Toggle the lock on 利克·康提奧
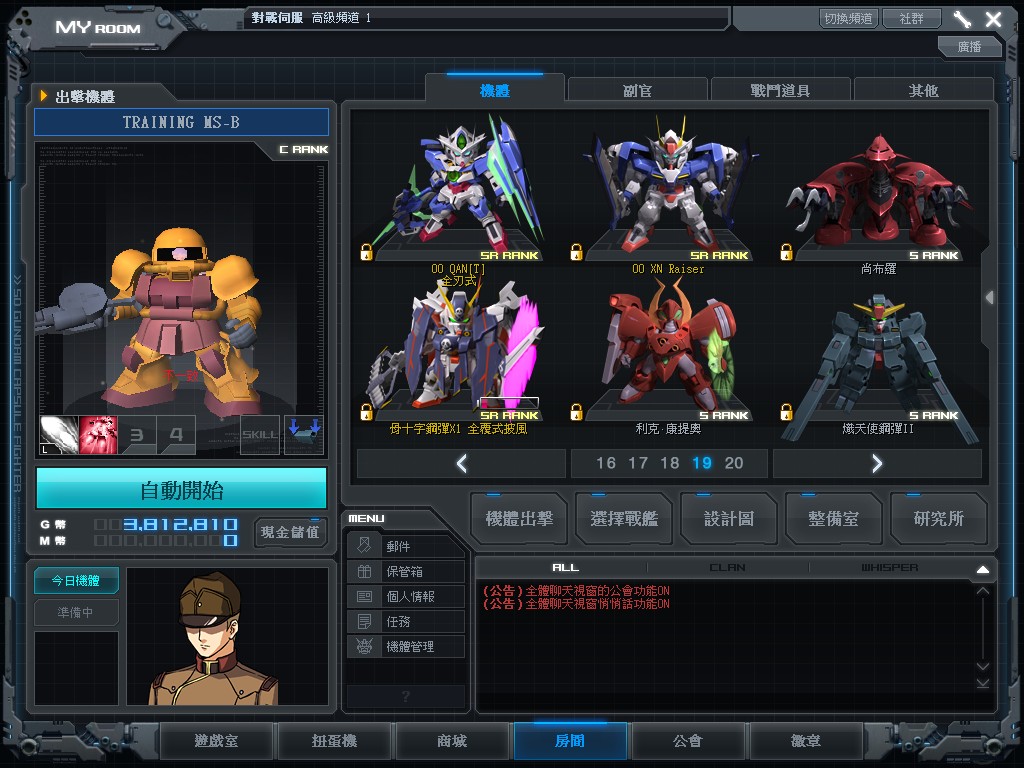 click(576, 412)
